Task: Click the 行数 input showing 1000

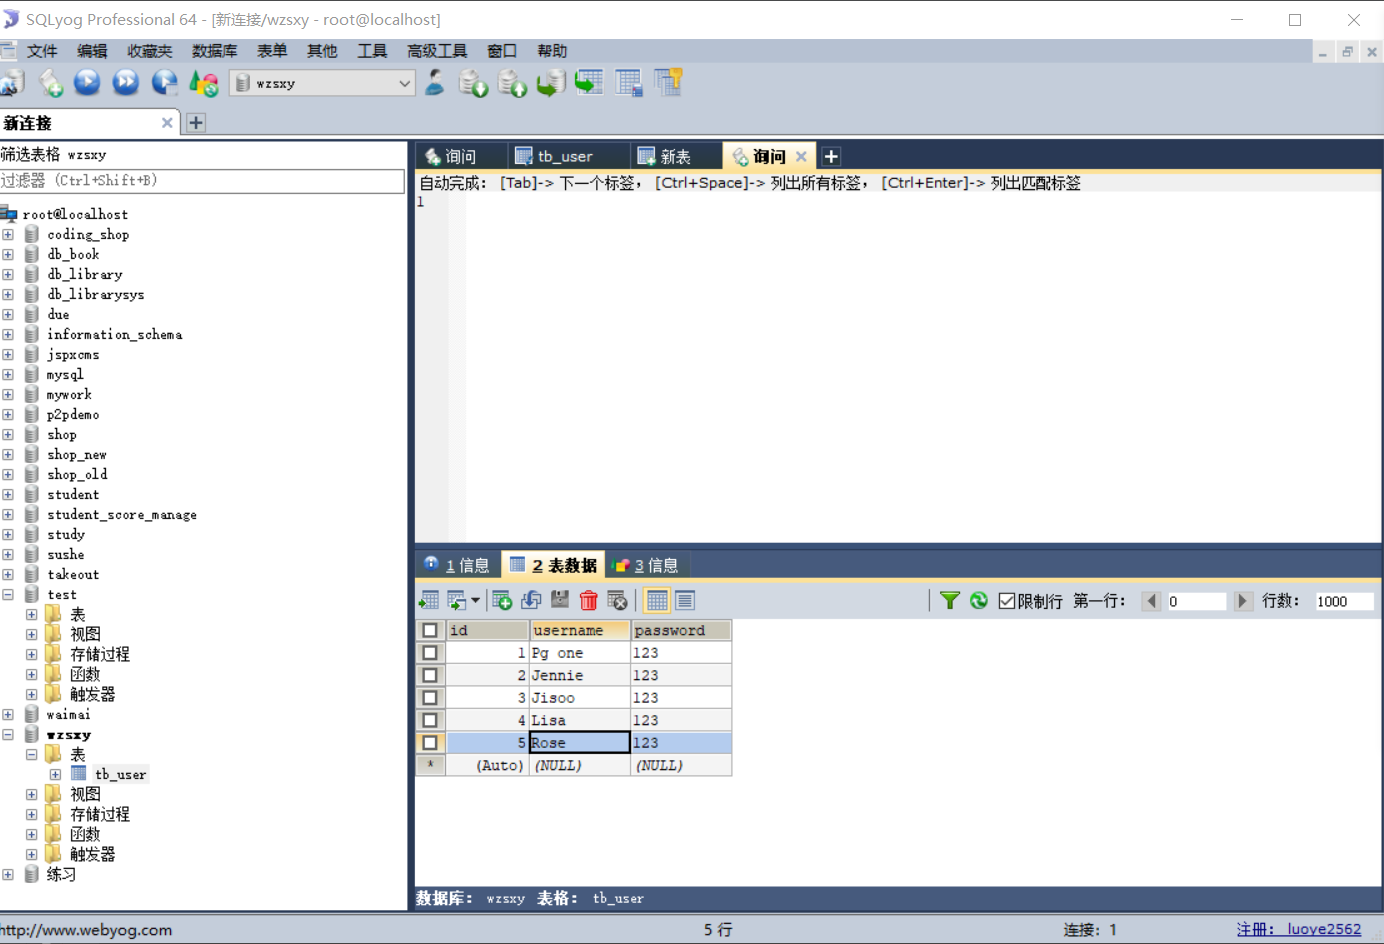Action: [x=1344, y=601]
